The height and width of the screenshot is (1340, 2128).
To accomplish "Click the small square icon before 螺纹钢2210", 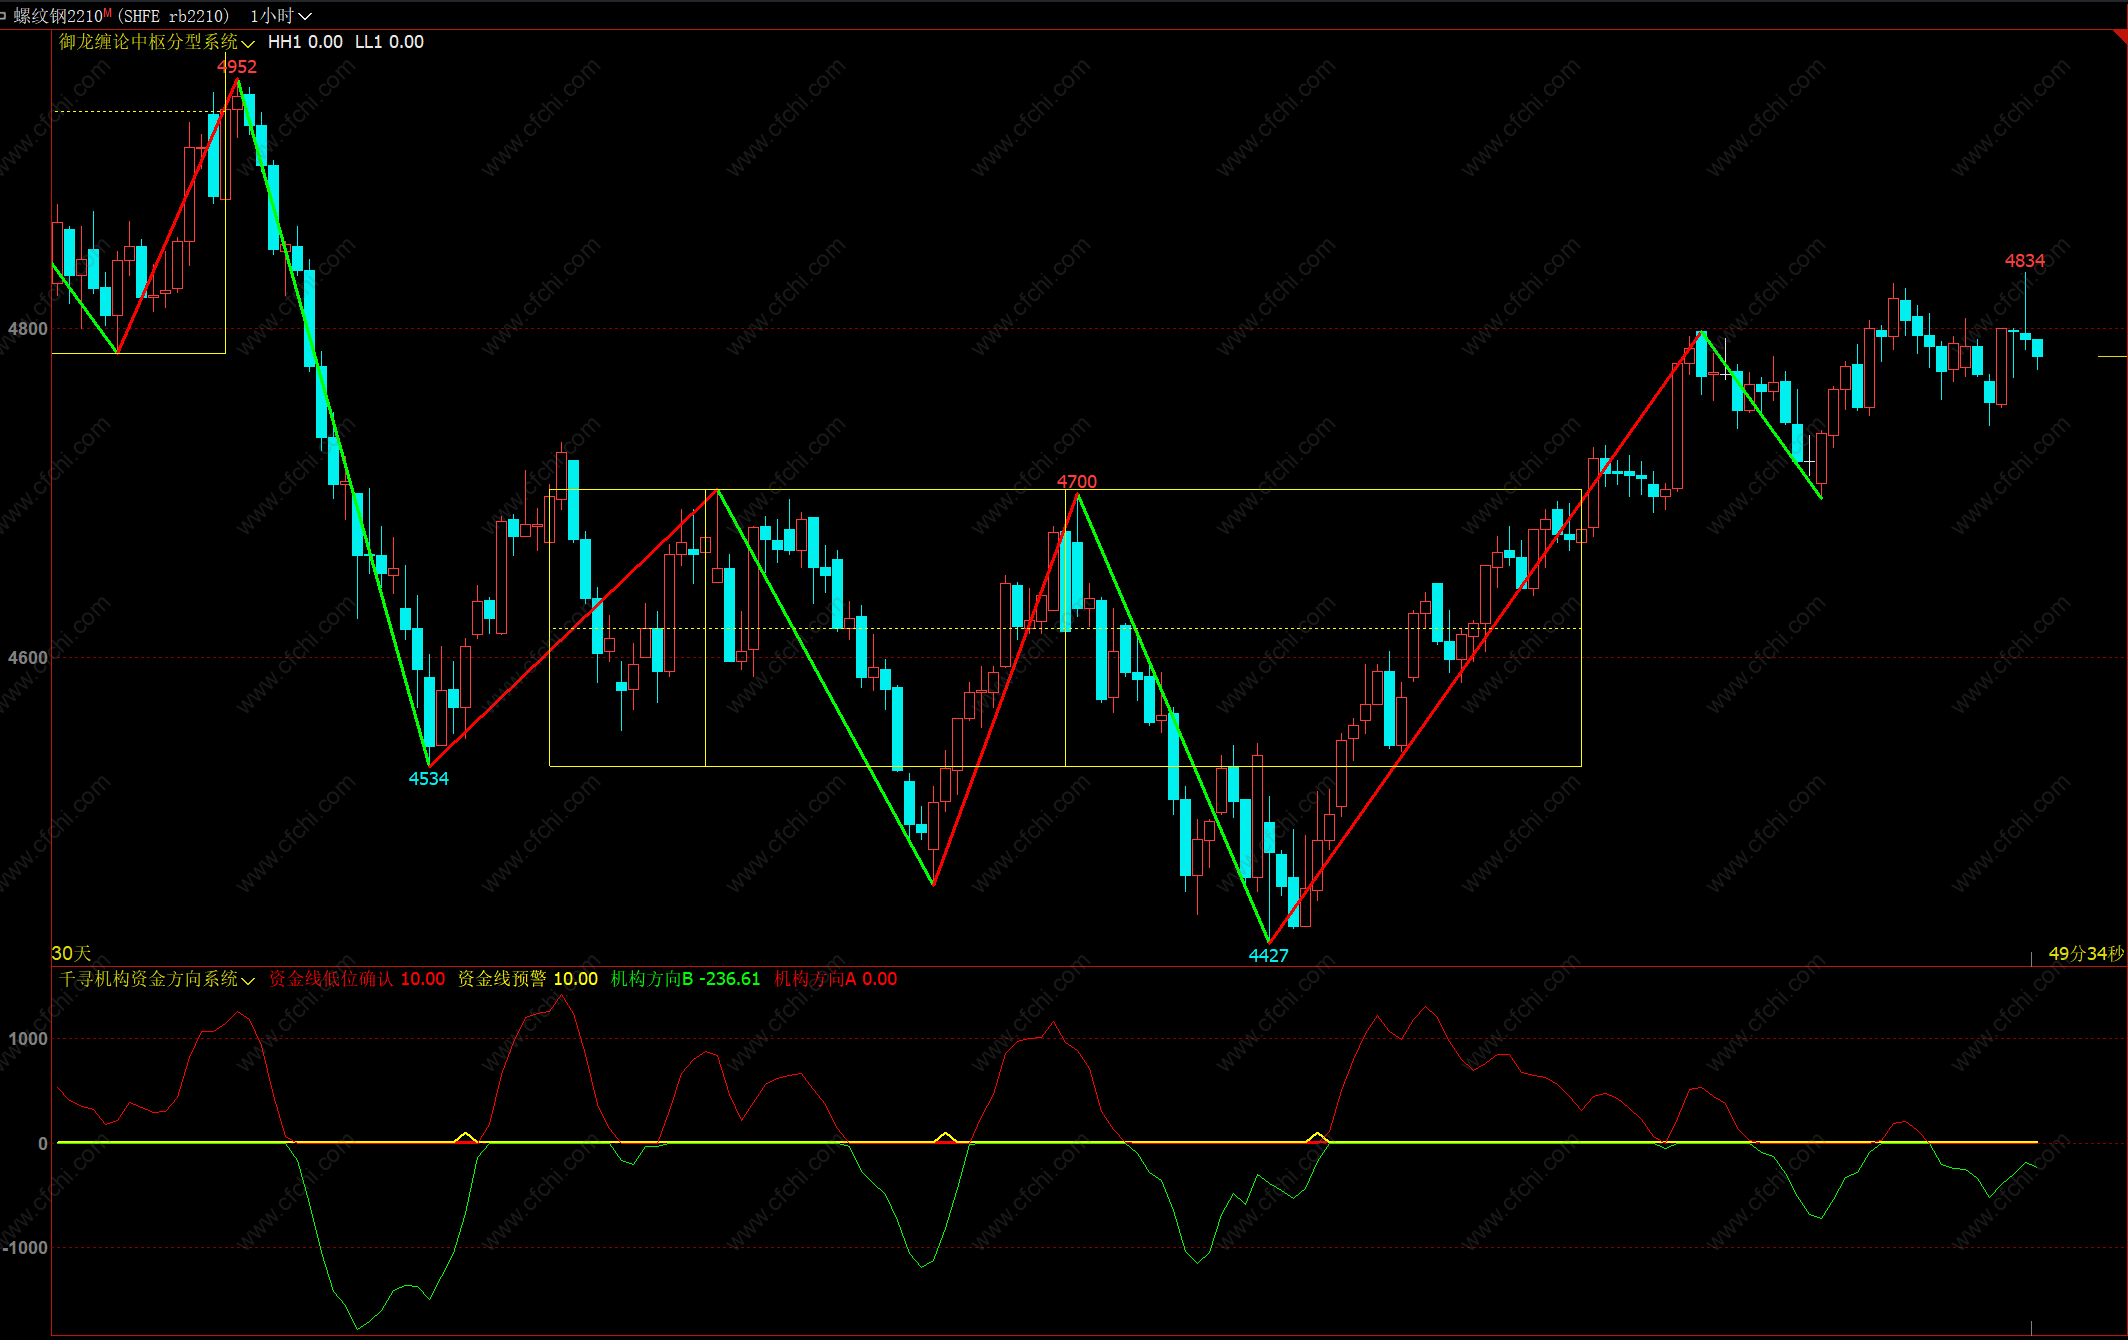I will coord(4,16).
